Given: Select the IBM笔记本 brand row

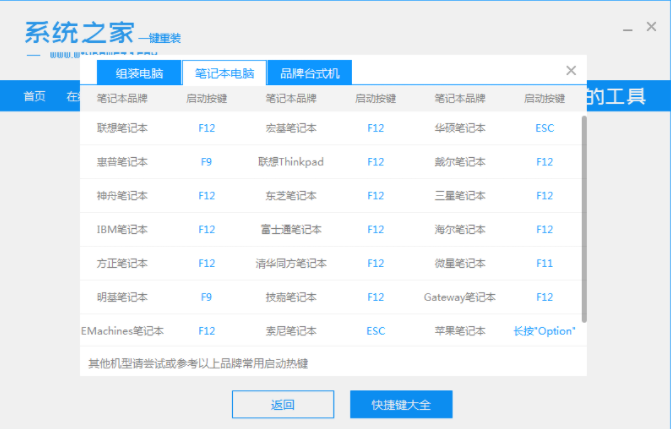Looking at the screenshot, I should pyautogui.click(x=122, y=229).
